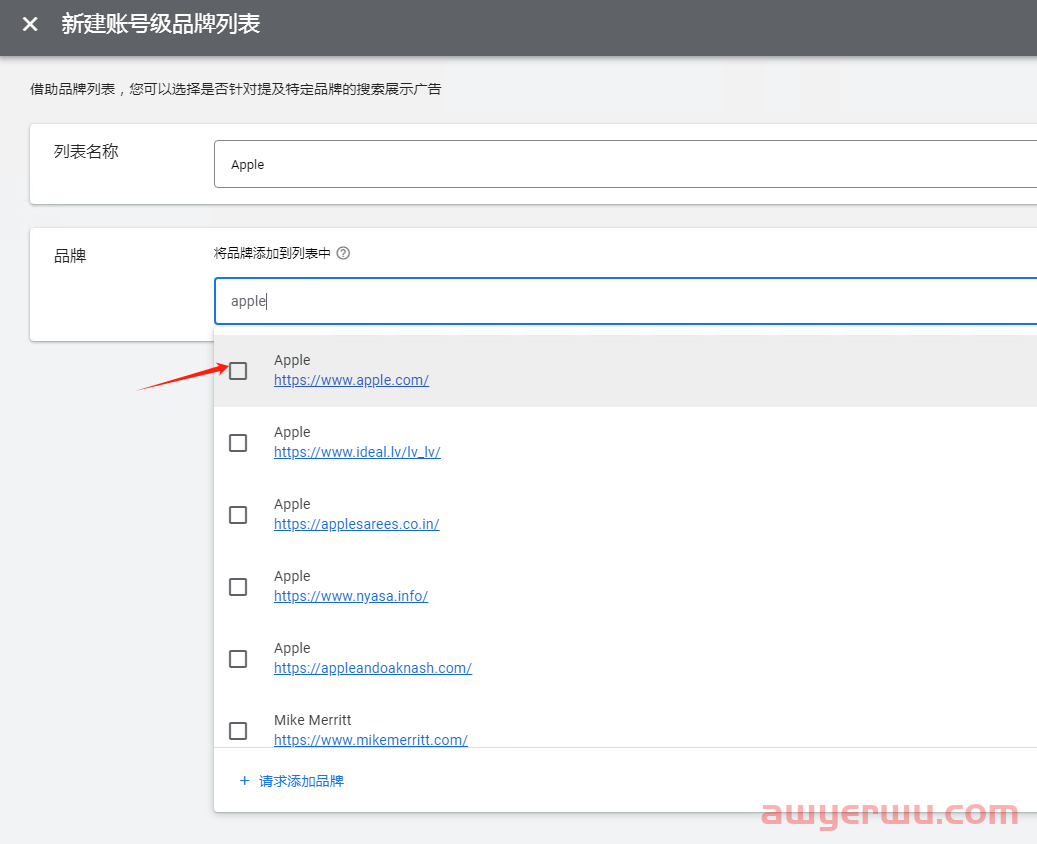The height and width of the screenshot is (844, 1037).
Task: Click the 新建账号级品牌列表 title
Action: (161, 24)
